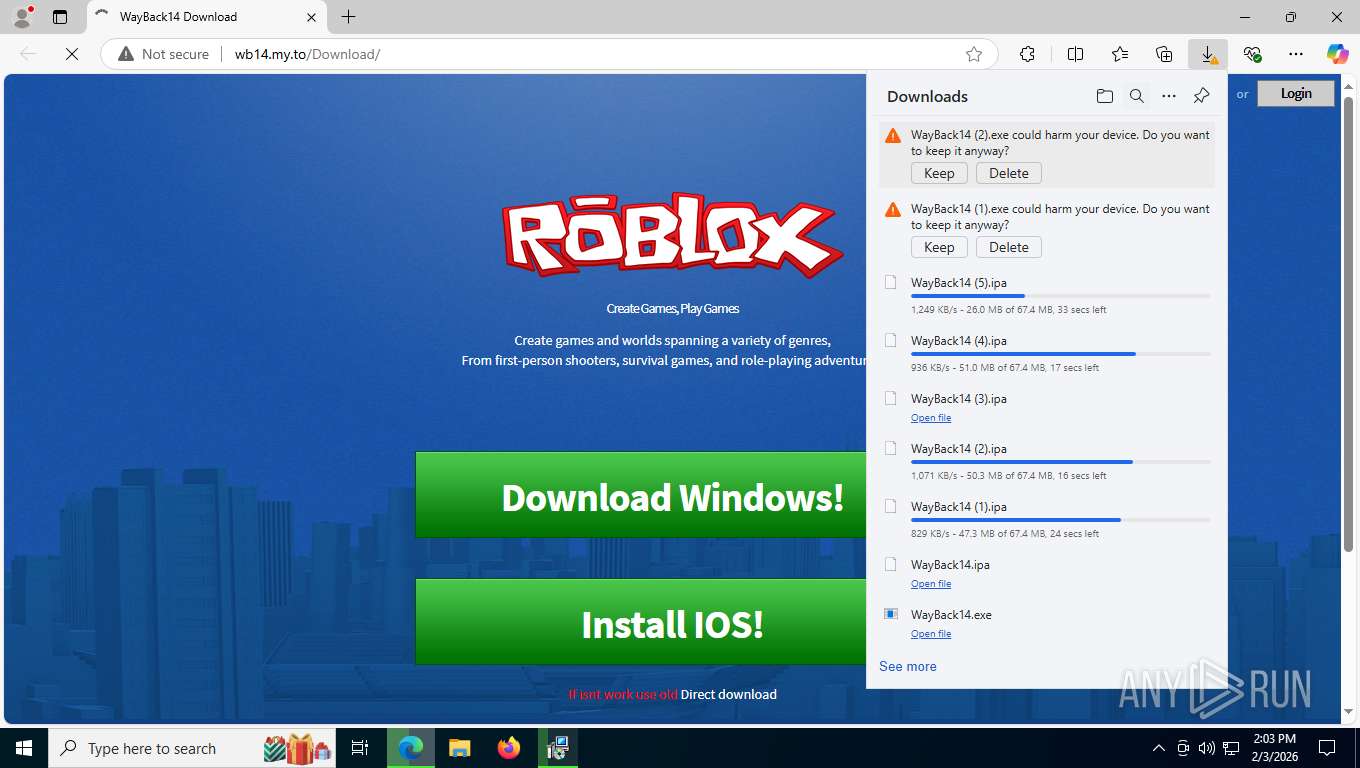1360x768 pixels.
Task: Open the volume speaker tray icon
Action: (x=1207, y=748)
